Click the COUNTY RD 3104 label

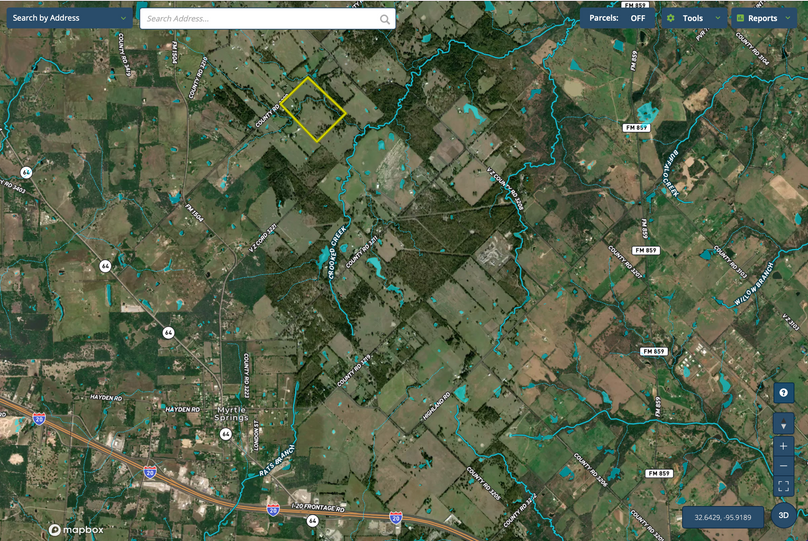(752, 48)
